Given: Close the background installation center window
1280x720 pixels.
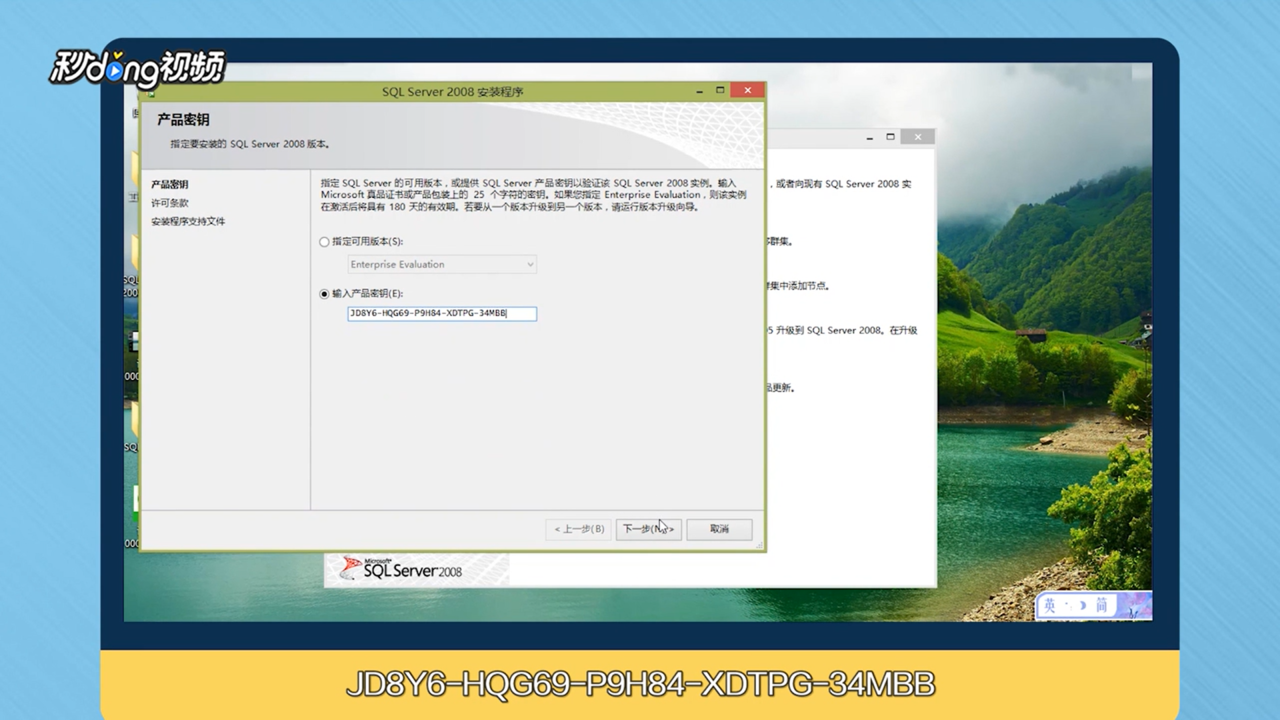Looking at the screenshot, I should click(917, 137).
